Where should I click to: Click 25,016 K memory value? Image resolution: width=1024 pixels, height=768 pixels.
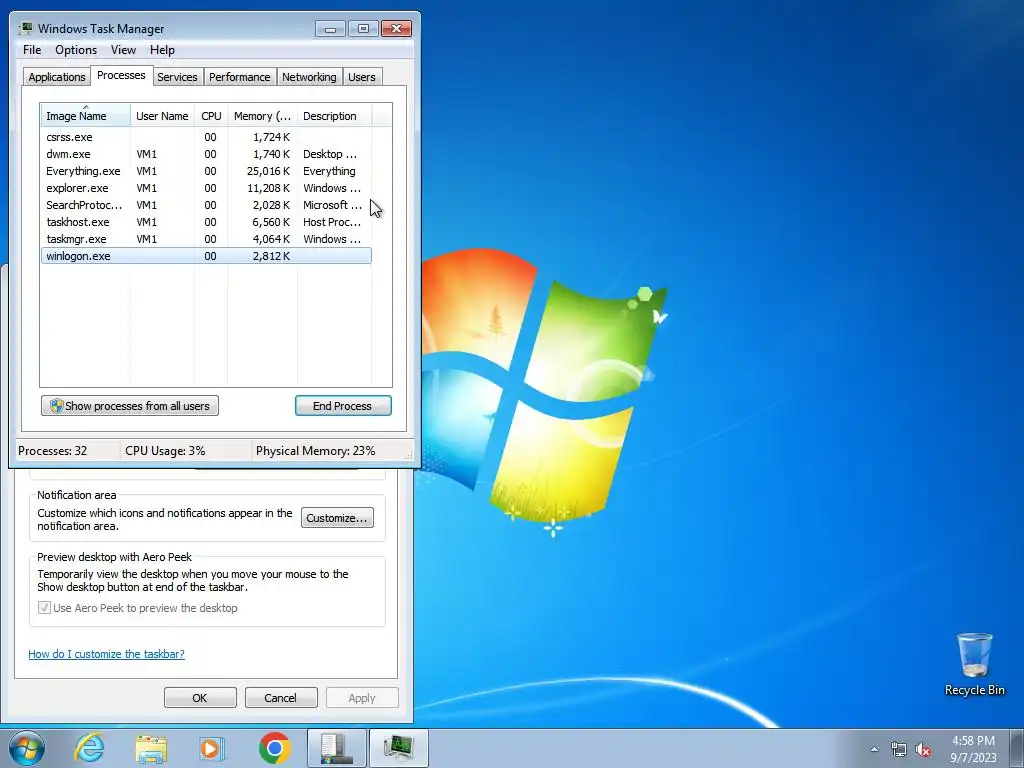pos(268,171)
